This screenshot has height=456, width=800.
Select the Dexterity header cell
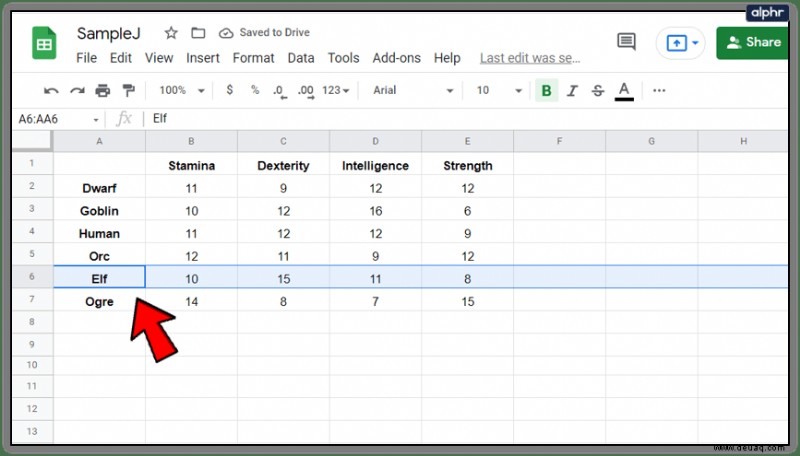283,166
